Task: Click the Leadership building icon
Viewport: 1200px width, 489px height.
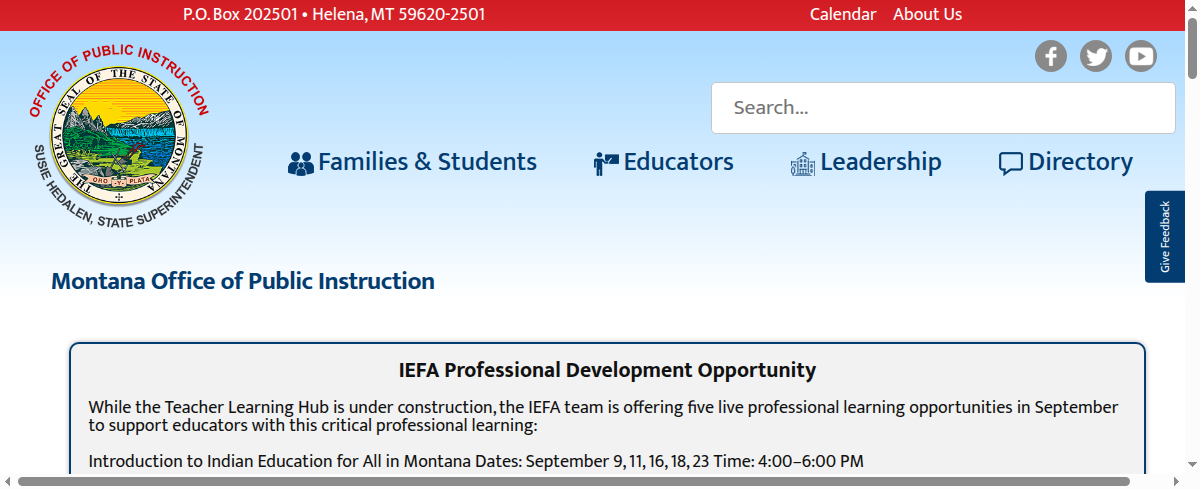Action: click(x=803, y=163)
